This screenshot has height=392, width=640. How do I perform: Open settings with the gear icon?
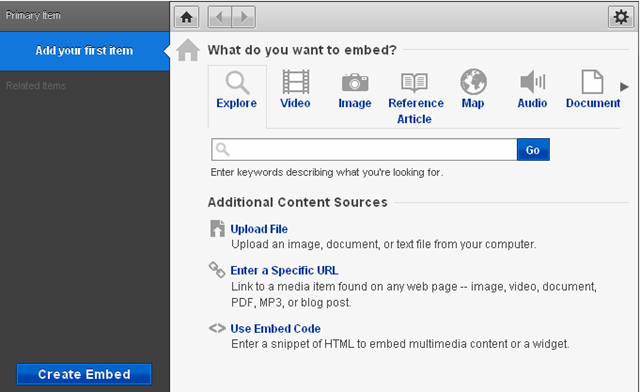point(621,17)
